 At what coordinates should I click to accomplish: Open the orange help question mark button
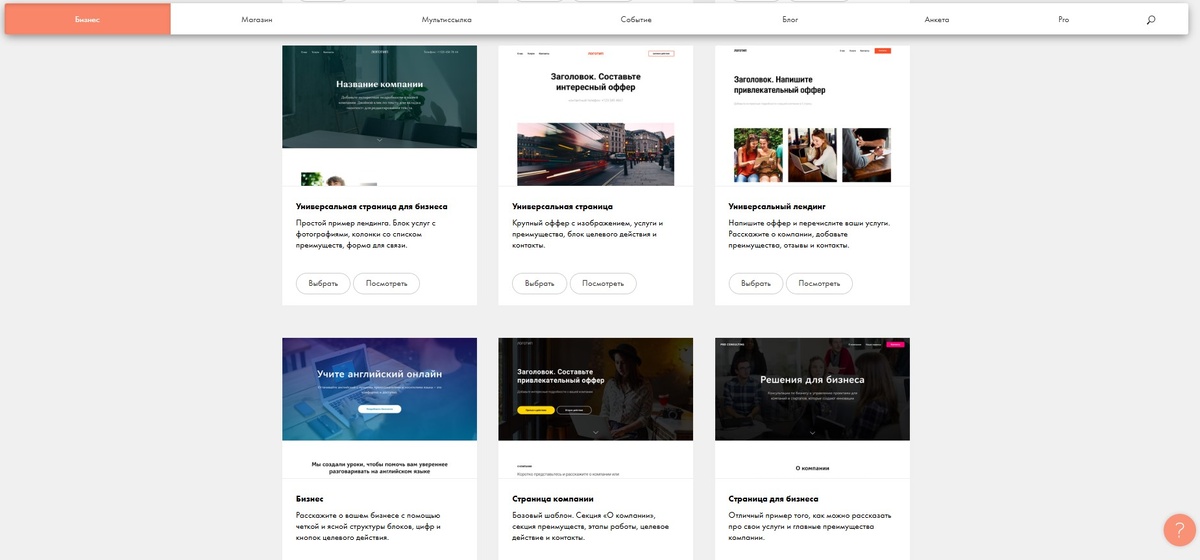(x=1179, y=530)
